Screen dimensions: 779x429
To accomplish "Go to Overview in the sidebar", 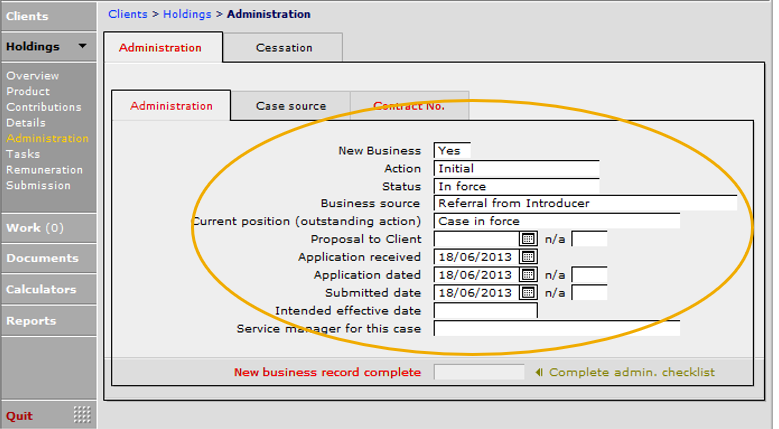I will tap(32, 76).
